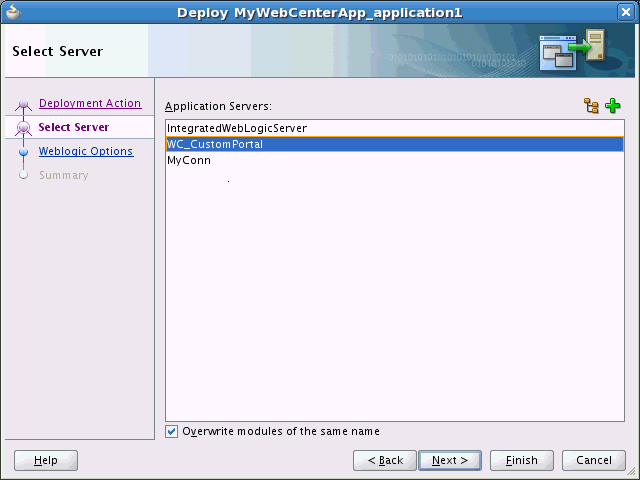The height and width of the screenshot is (480, 640).
Task: Select WC_CustomPortal server entry
Action: pyautogui.click(x=395, y=144)
